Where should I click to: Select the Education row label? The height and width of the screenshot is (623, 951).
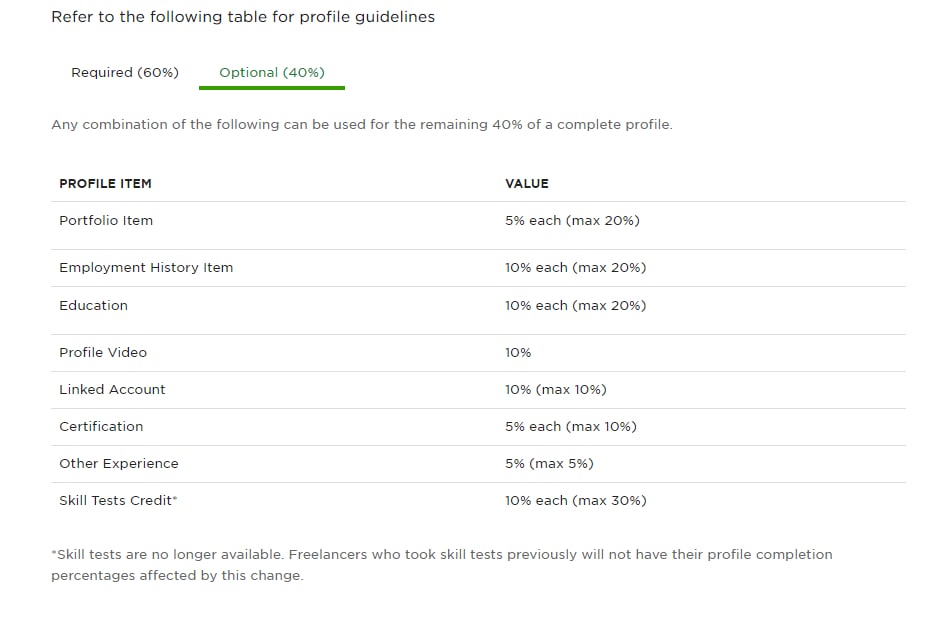pyautogui.click(x=93, y=306)
